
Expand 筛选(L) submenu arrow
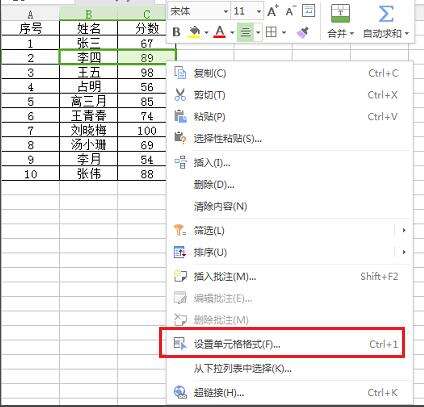pyautogui.click(x=404, y=230)
